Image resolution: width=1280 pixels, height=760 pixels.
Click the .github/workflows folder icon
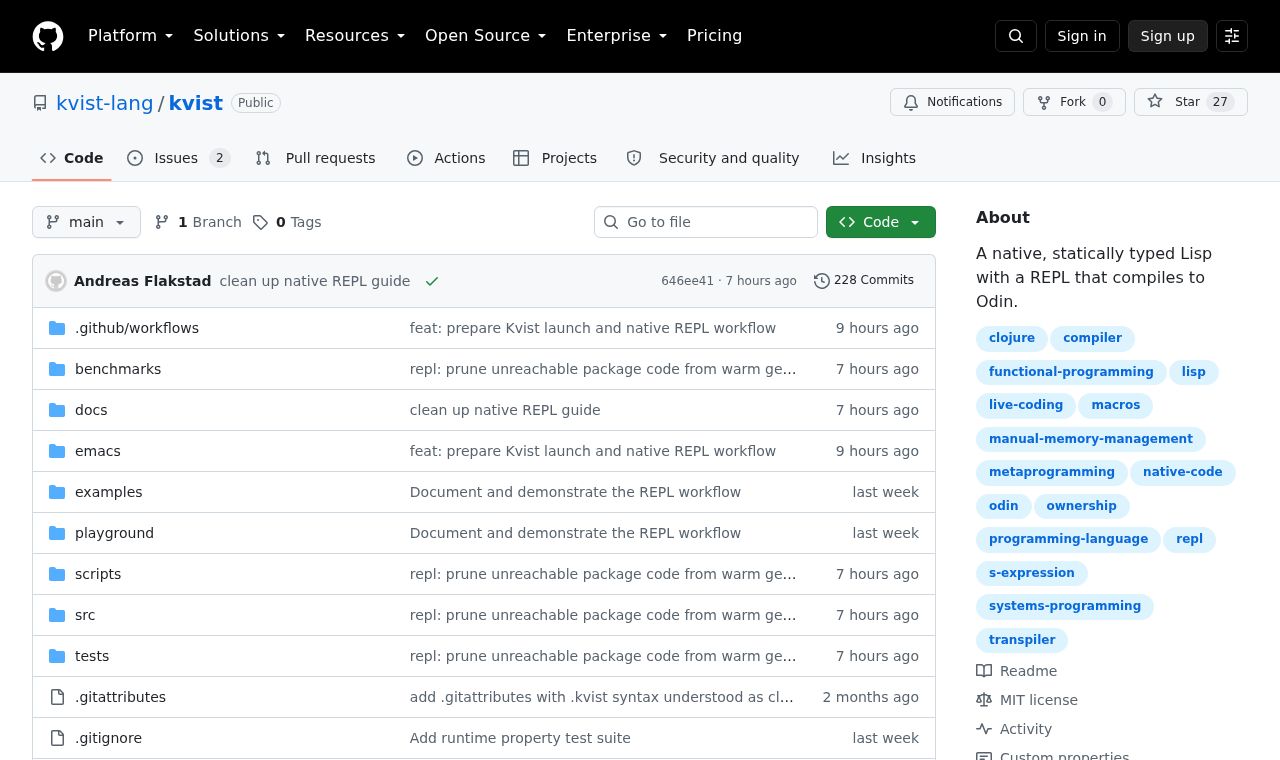point(57,328)
